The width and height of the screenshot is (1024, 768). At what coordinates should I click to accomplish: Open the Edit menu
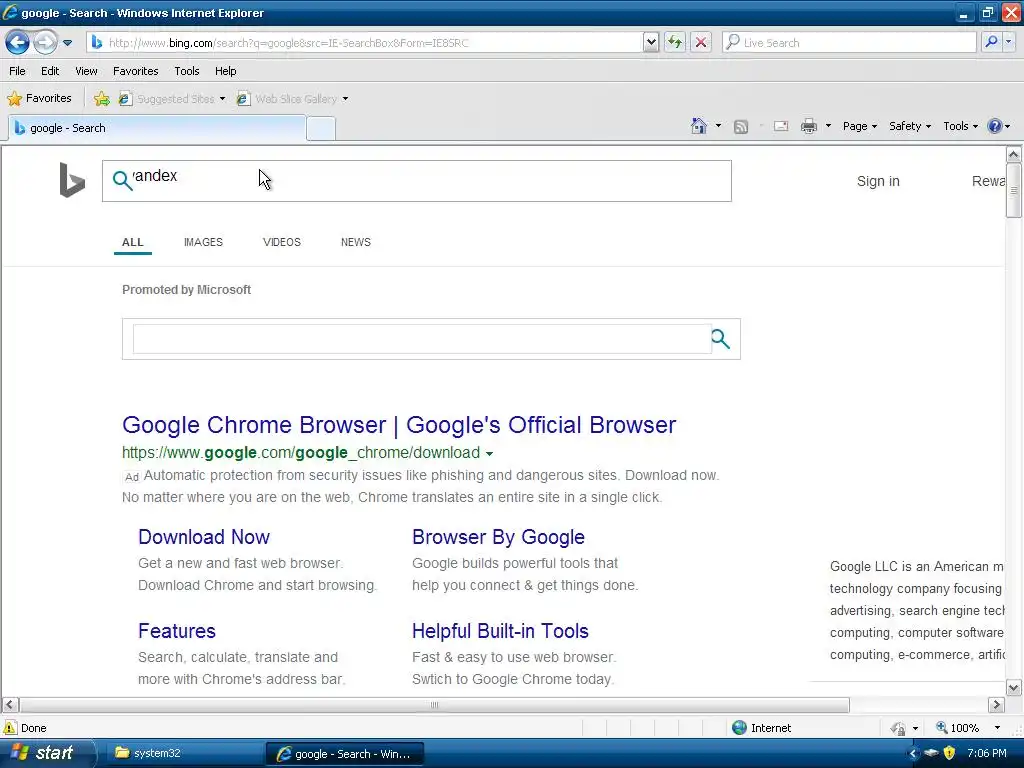(x=50, y=71)
